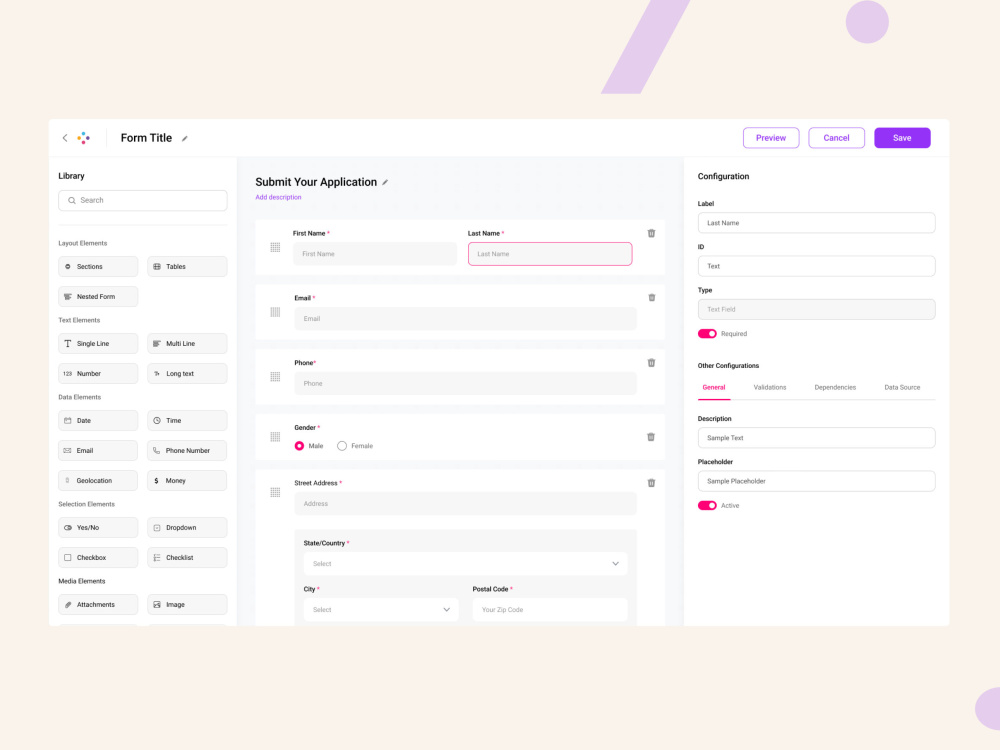This screenshot has width=1000, height=750.
Task: Delete the Email field
Action: (x=651, y=298)
